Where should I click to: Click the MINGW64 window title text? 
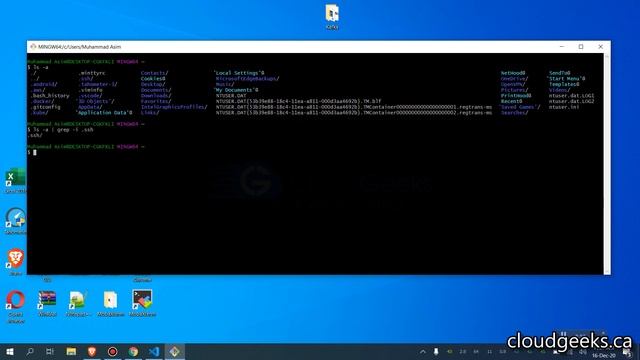(79, 47)
